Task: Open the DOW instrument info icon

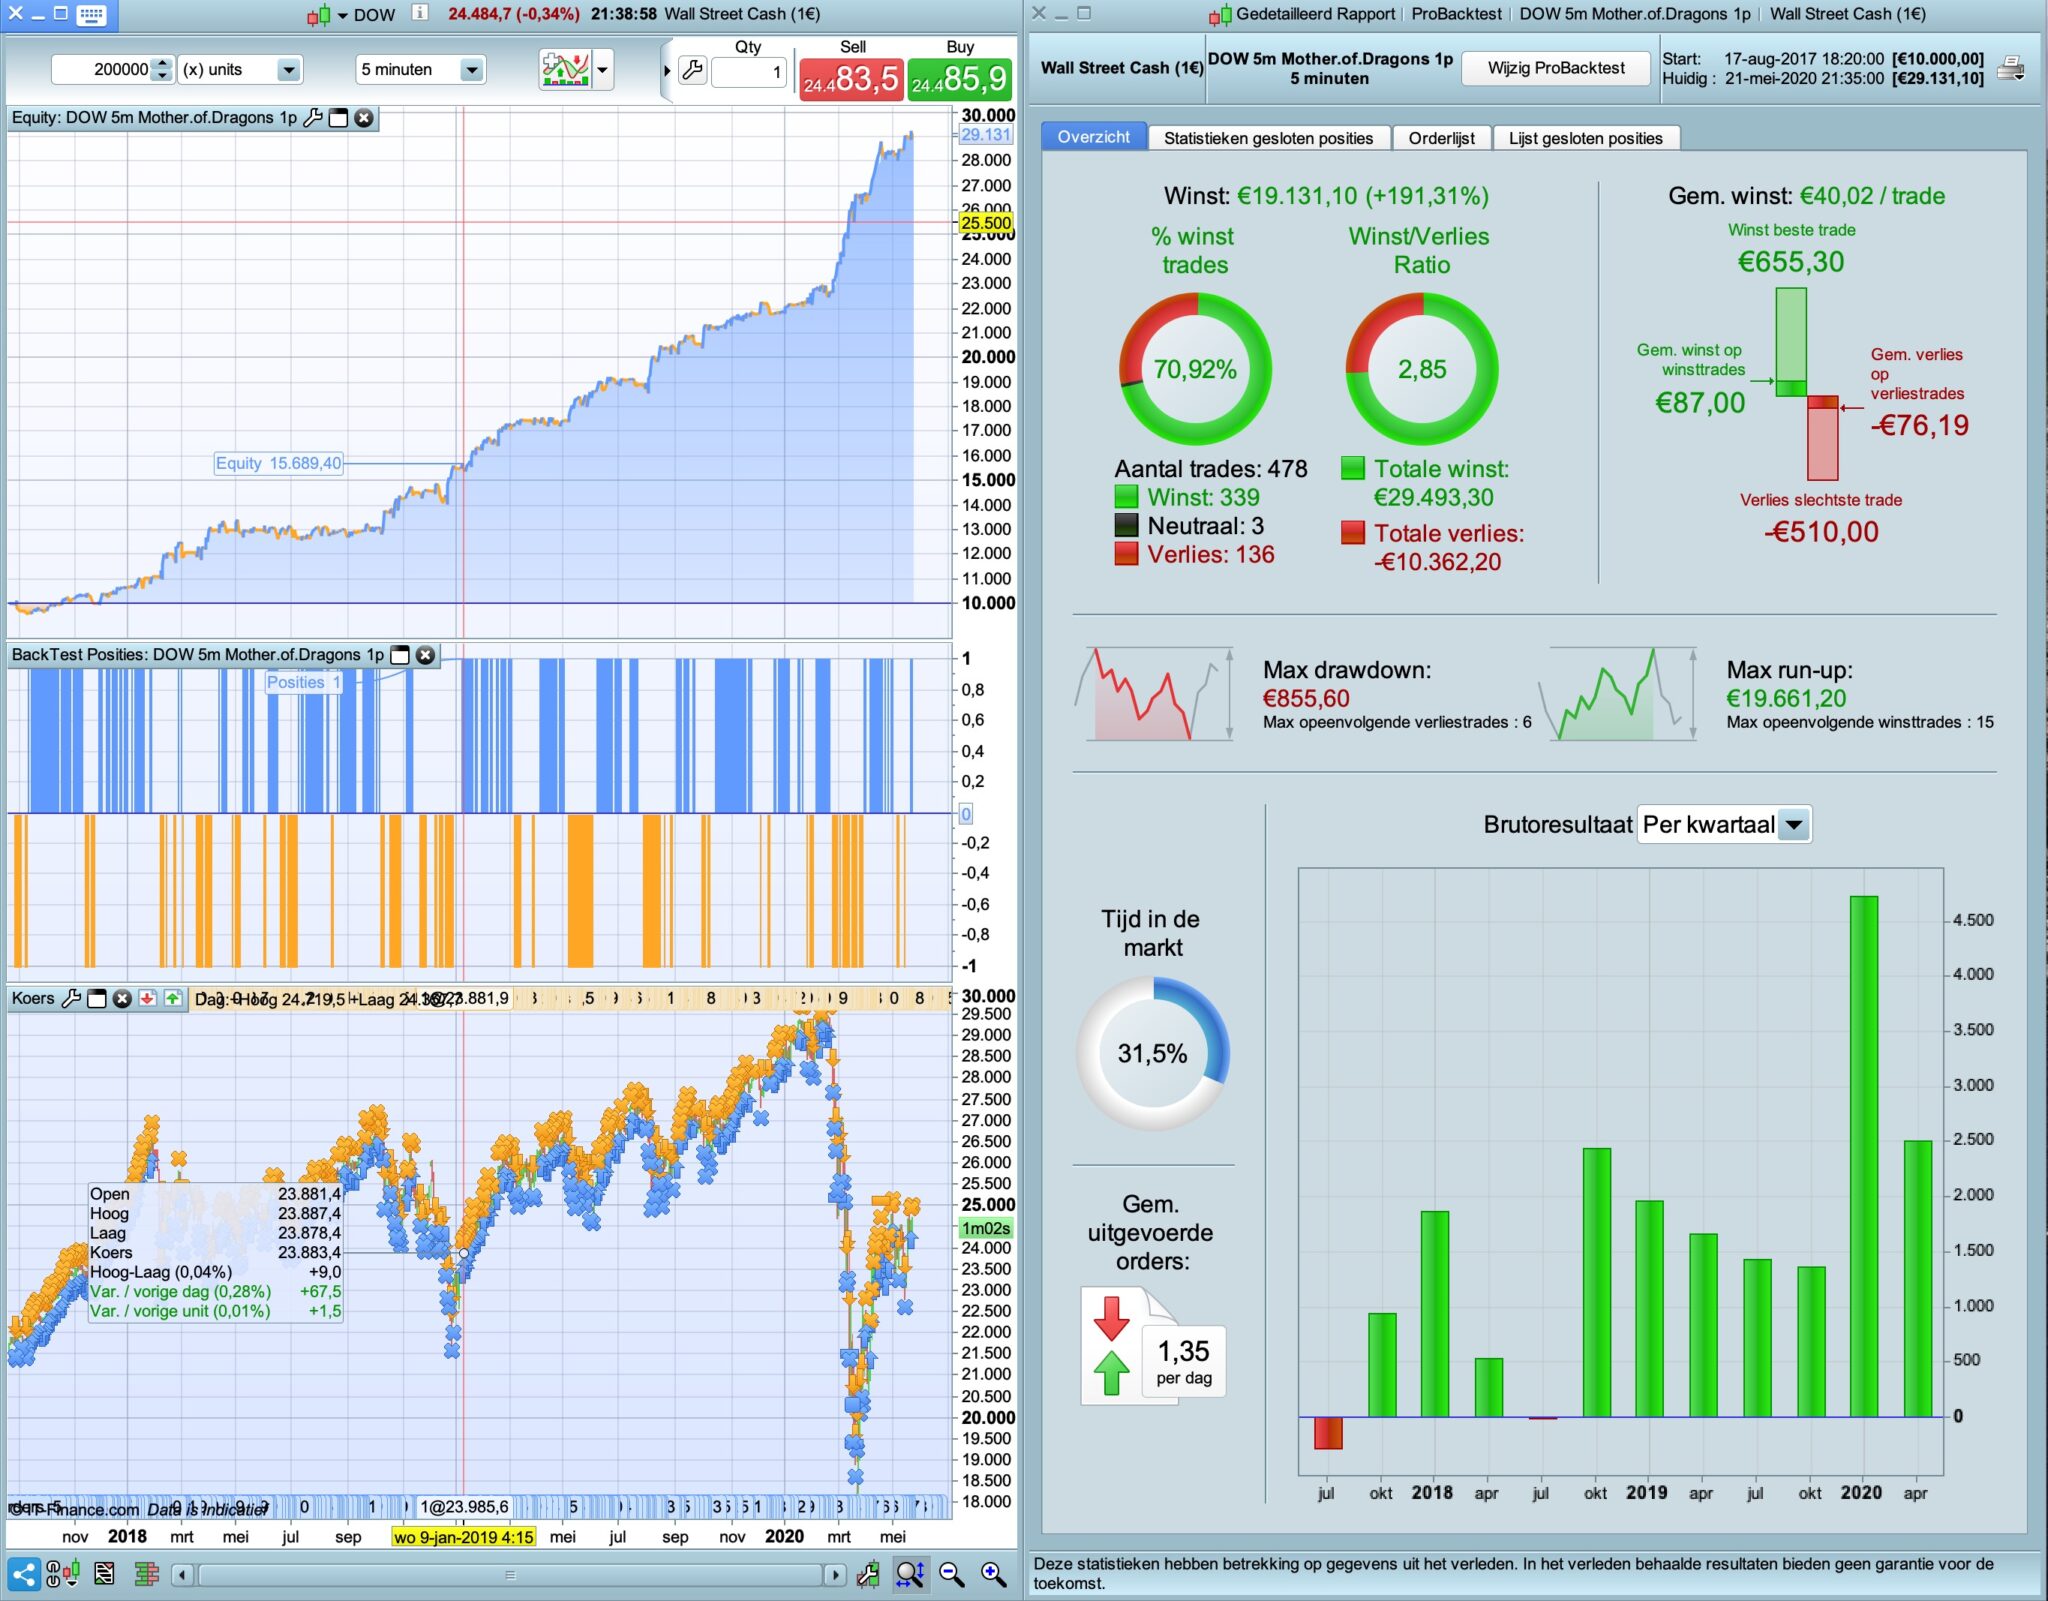Action: [420, 13]
